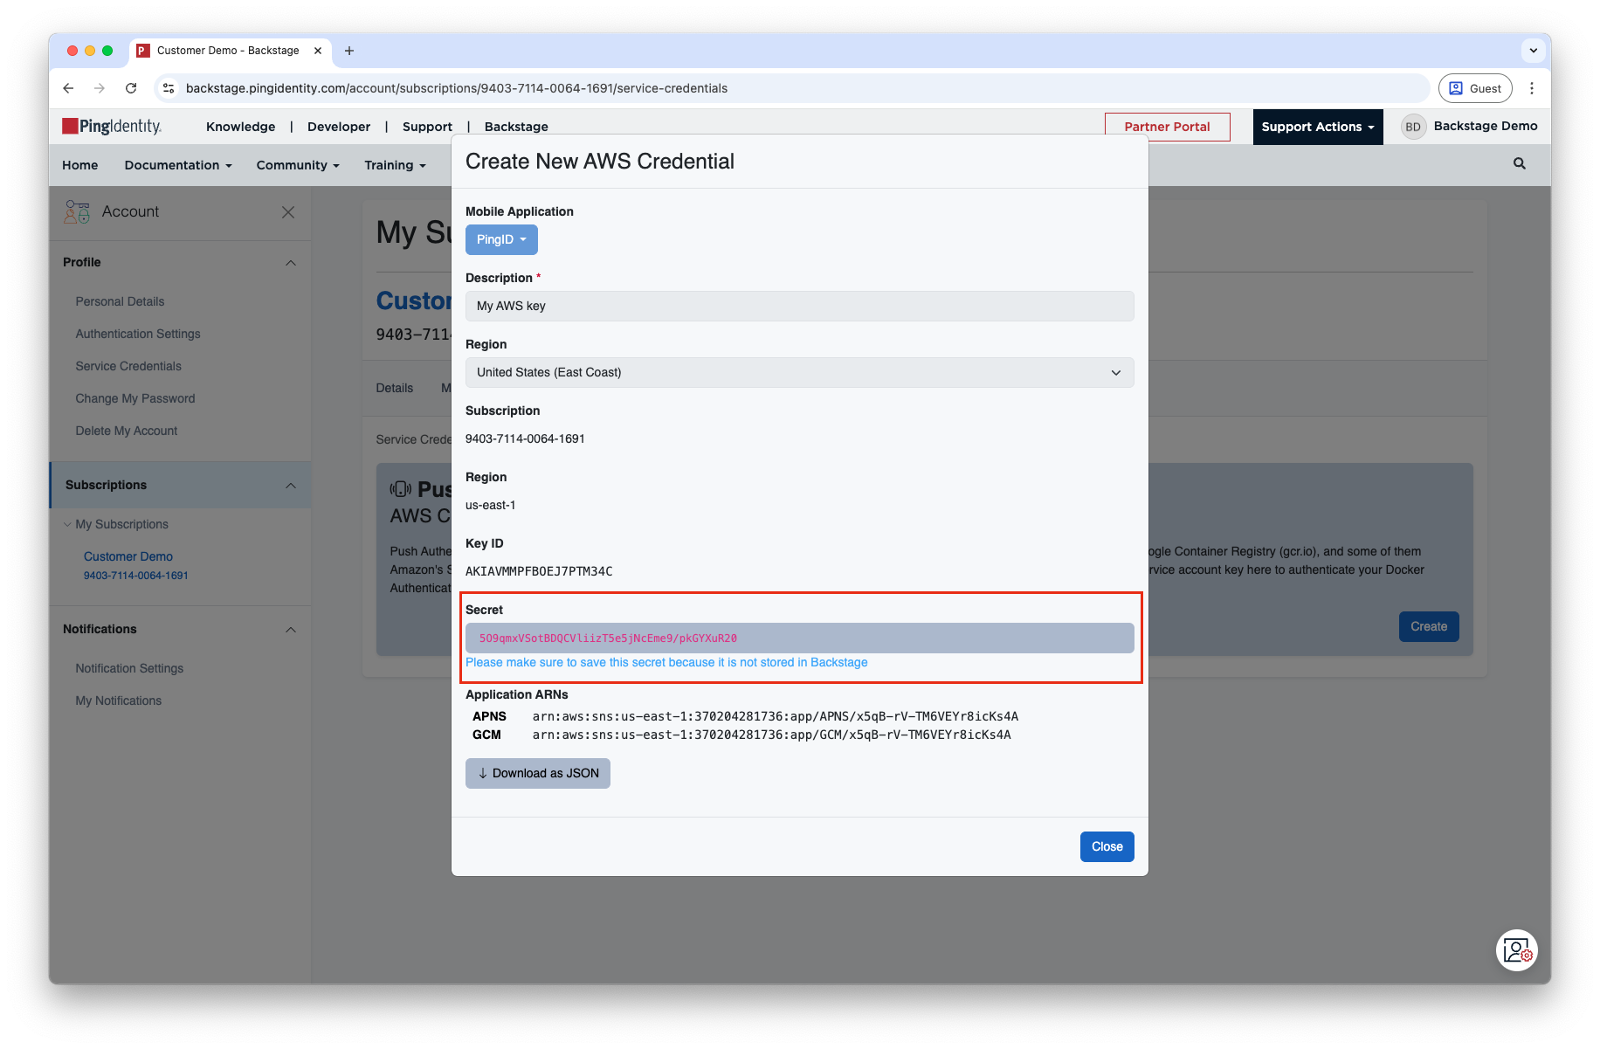Screen dimensions: 1600x1049
Task: Click Download as JSON button
Action: (538, 773)
